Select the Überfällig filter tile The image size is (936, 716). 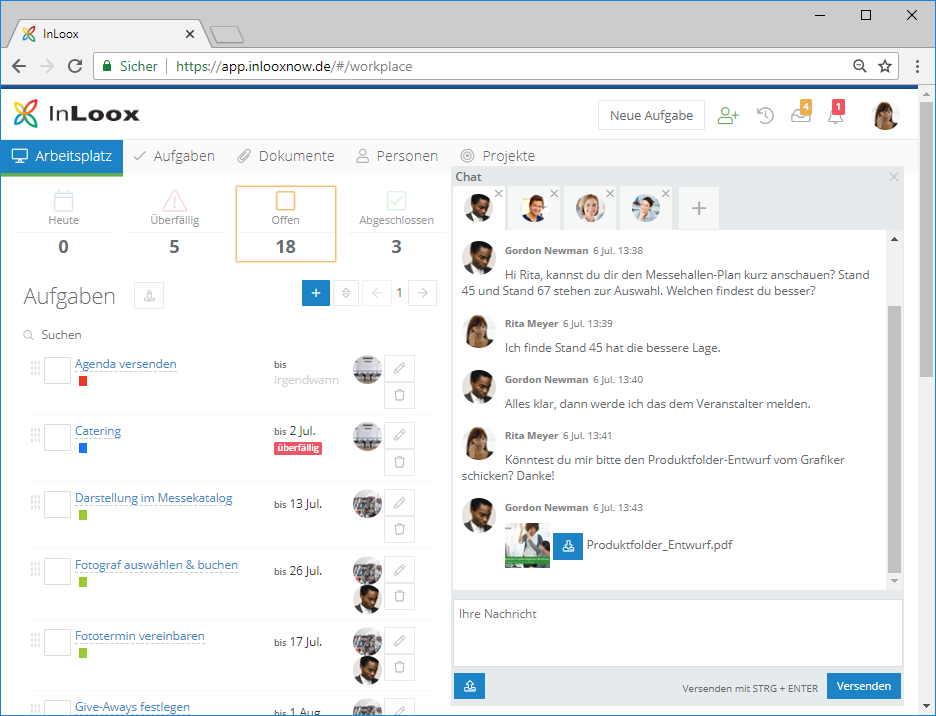coord(174,224)
